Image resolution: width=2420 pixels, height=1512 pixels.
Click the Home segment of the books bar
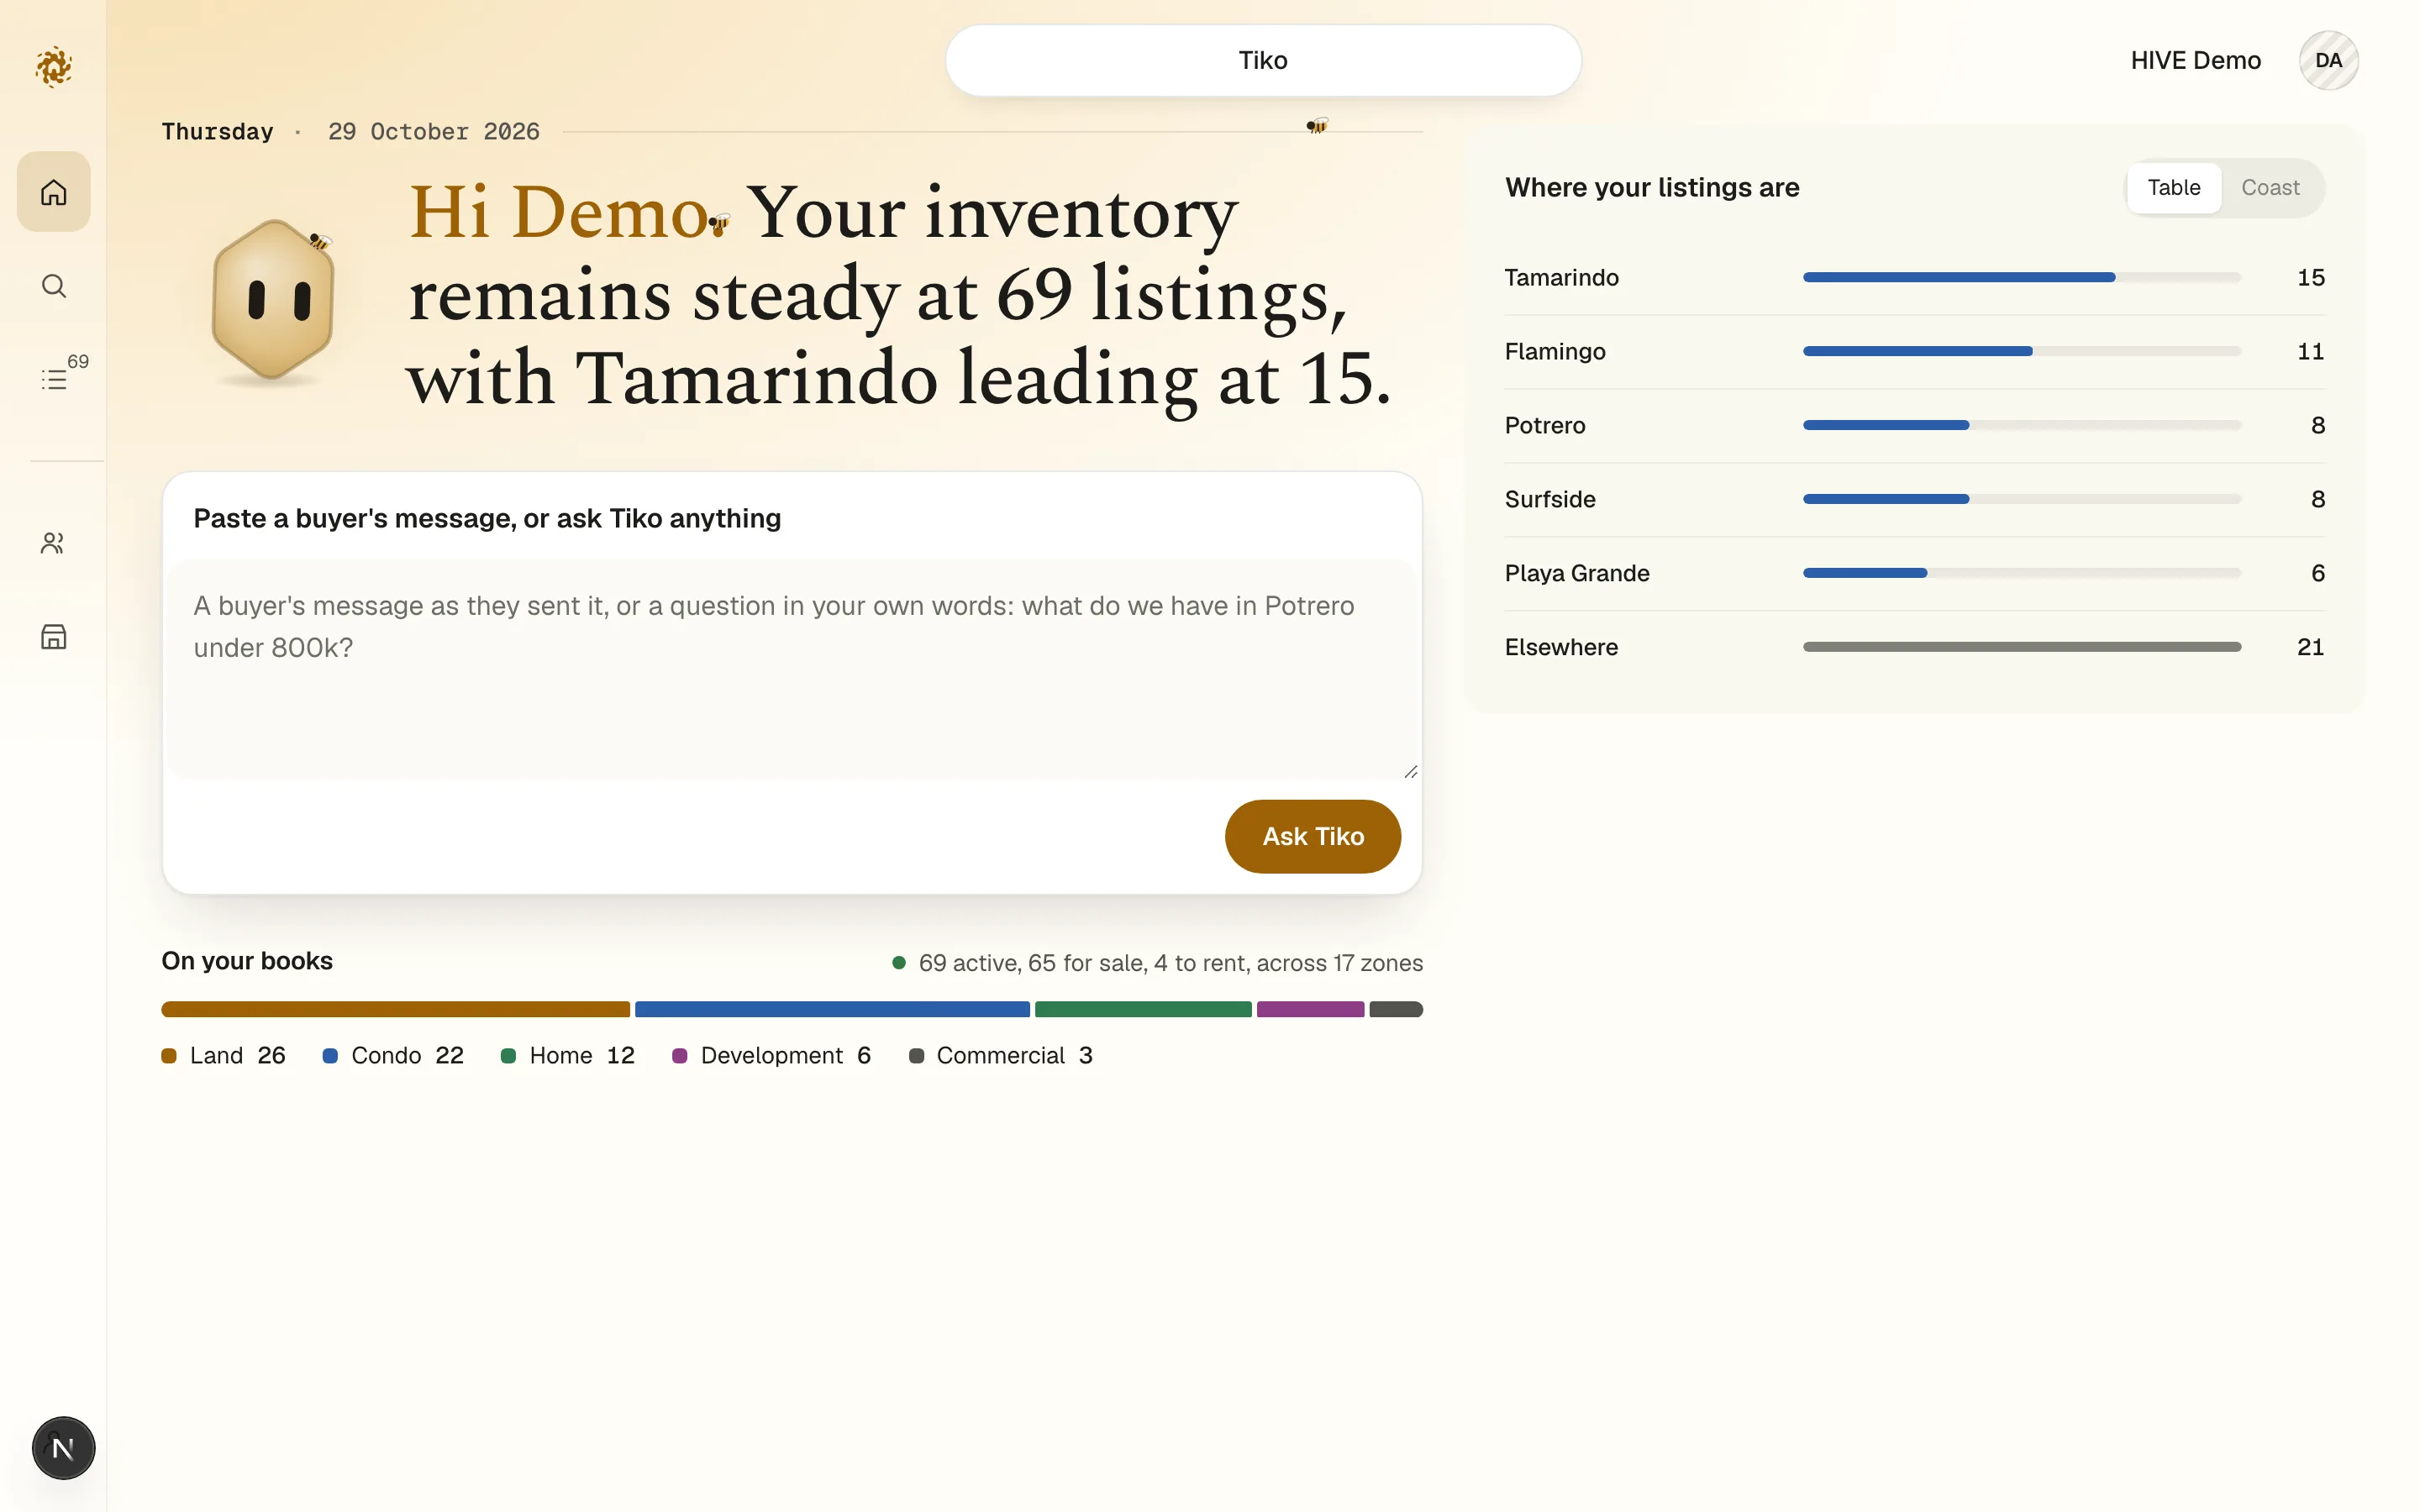[x=1143, y=1009]
